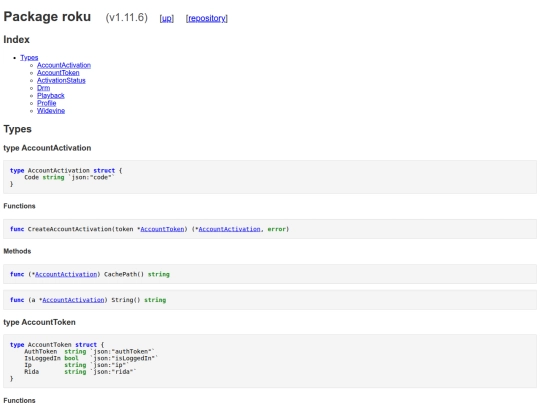540x405 pixels.
Task: Go to the Profile index link
Action: (x=46, y=103)
